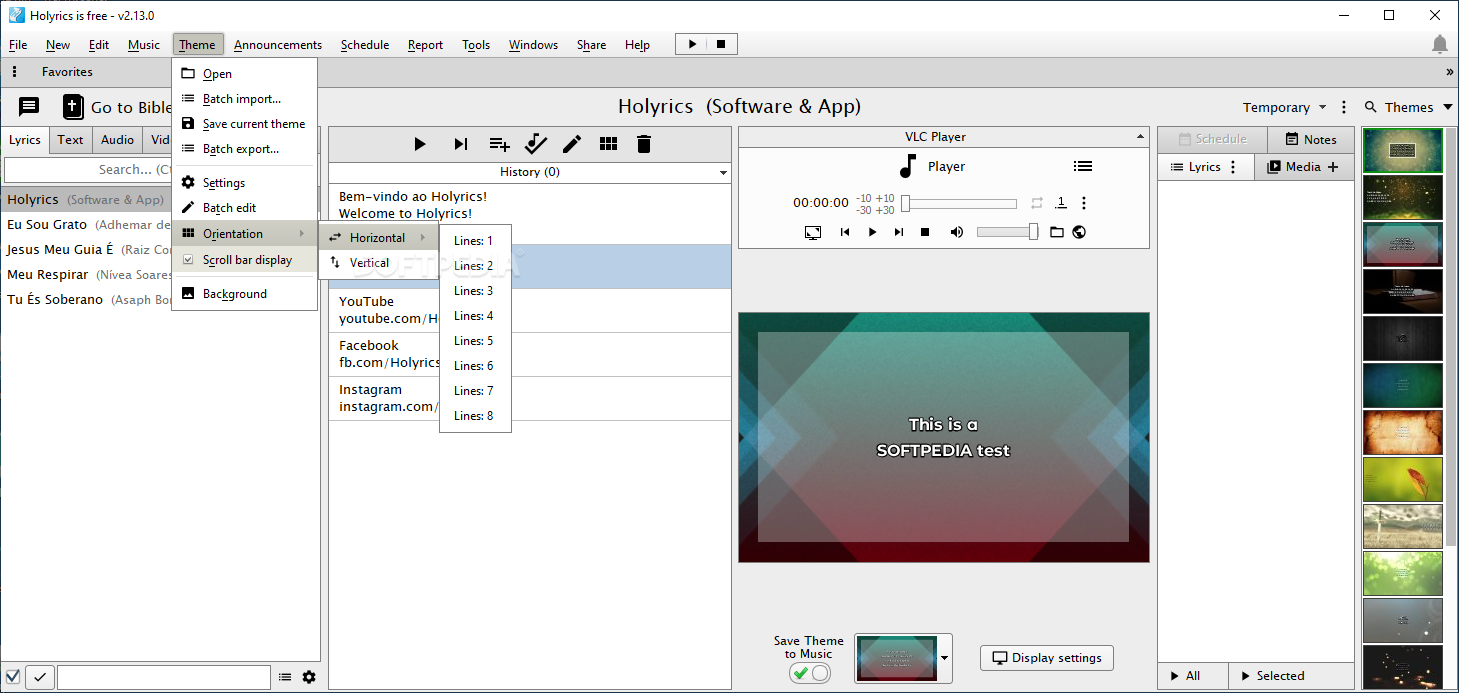Click the music note Player icon
1459x693 pixels.
pos(908,166)
